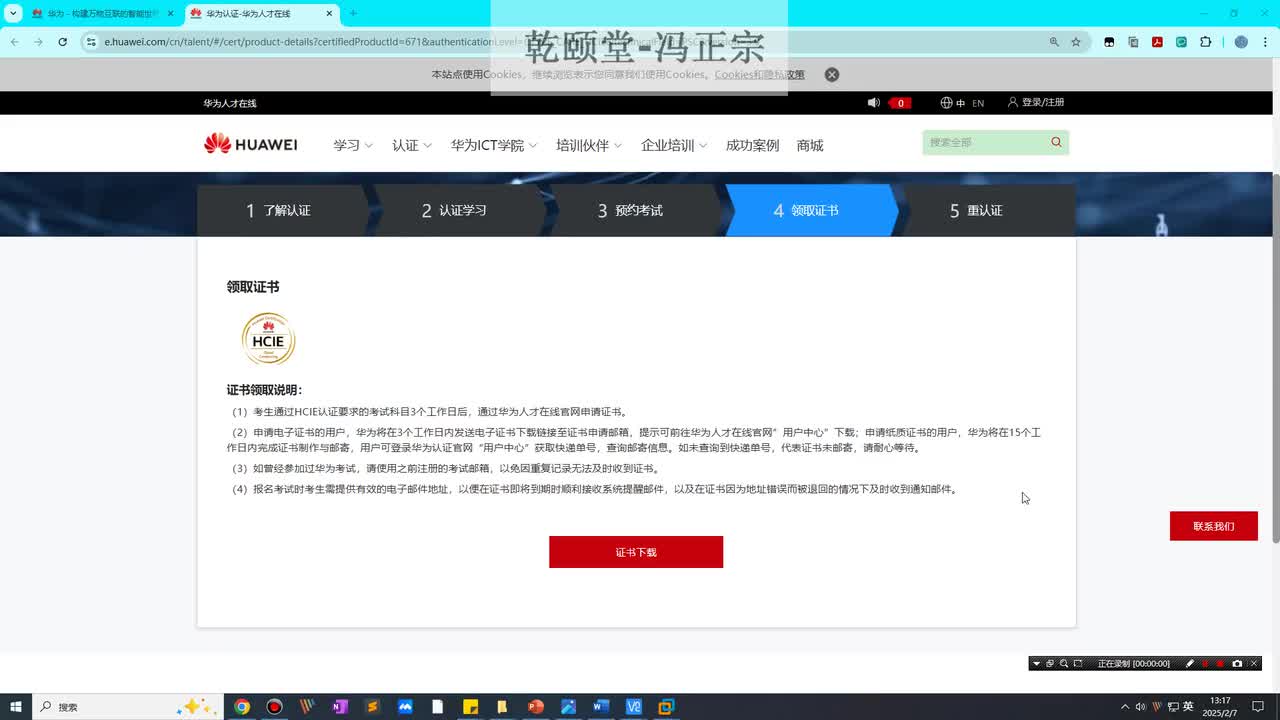The image size is (1280, 720).
Task: Click the page vertical scrollbar thumb
Action: point(1275,358)
